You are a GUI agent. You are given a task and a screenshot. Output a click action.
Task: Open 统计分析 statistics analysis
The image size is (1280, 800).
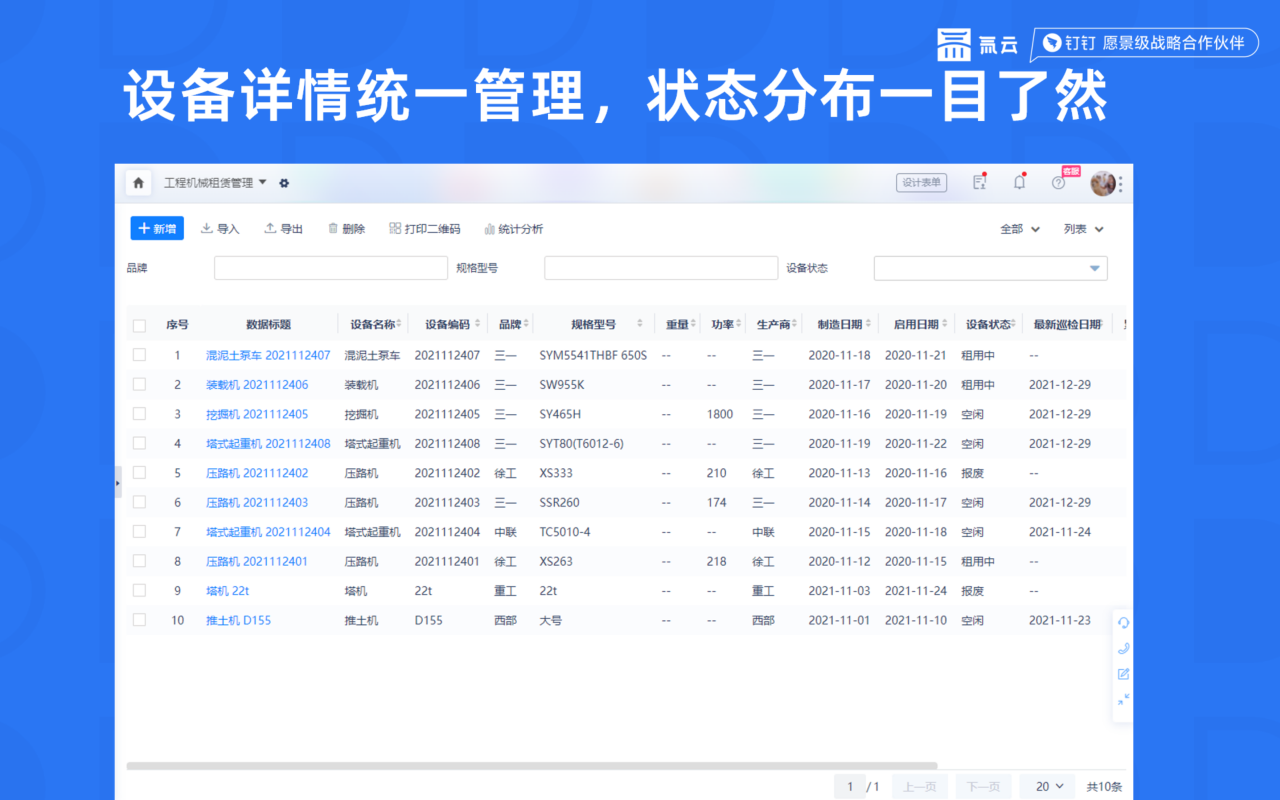(513, 229)
